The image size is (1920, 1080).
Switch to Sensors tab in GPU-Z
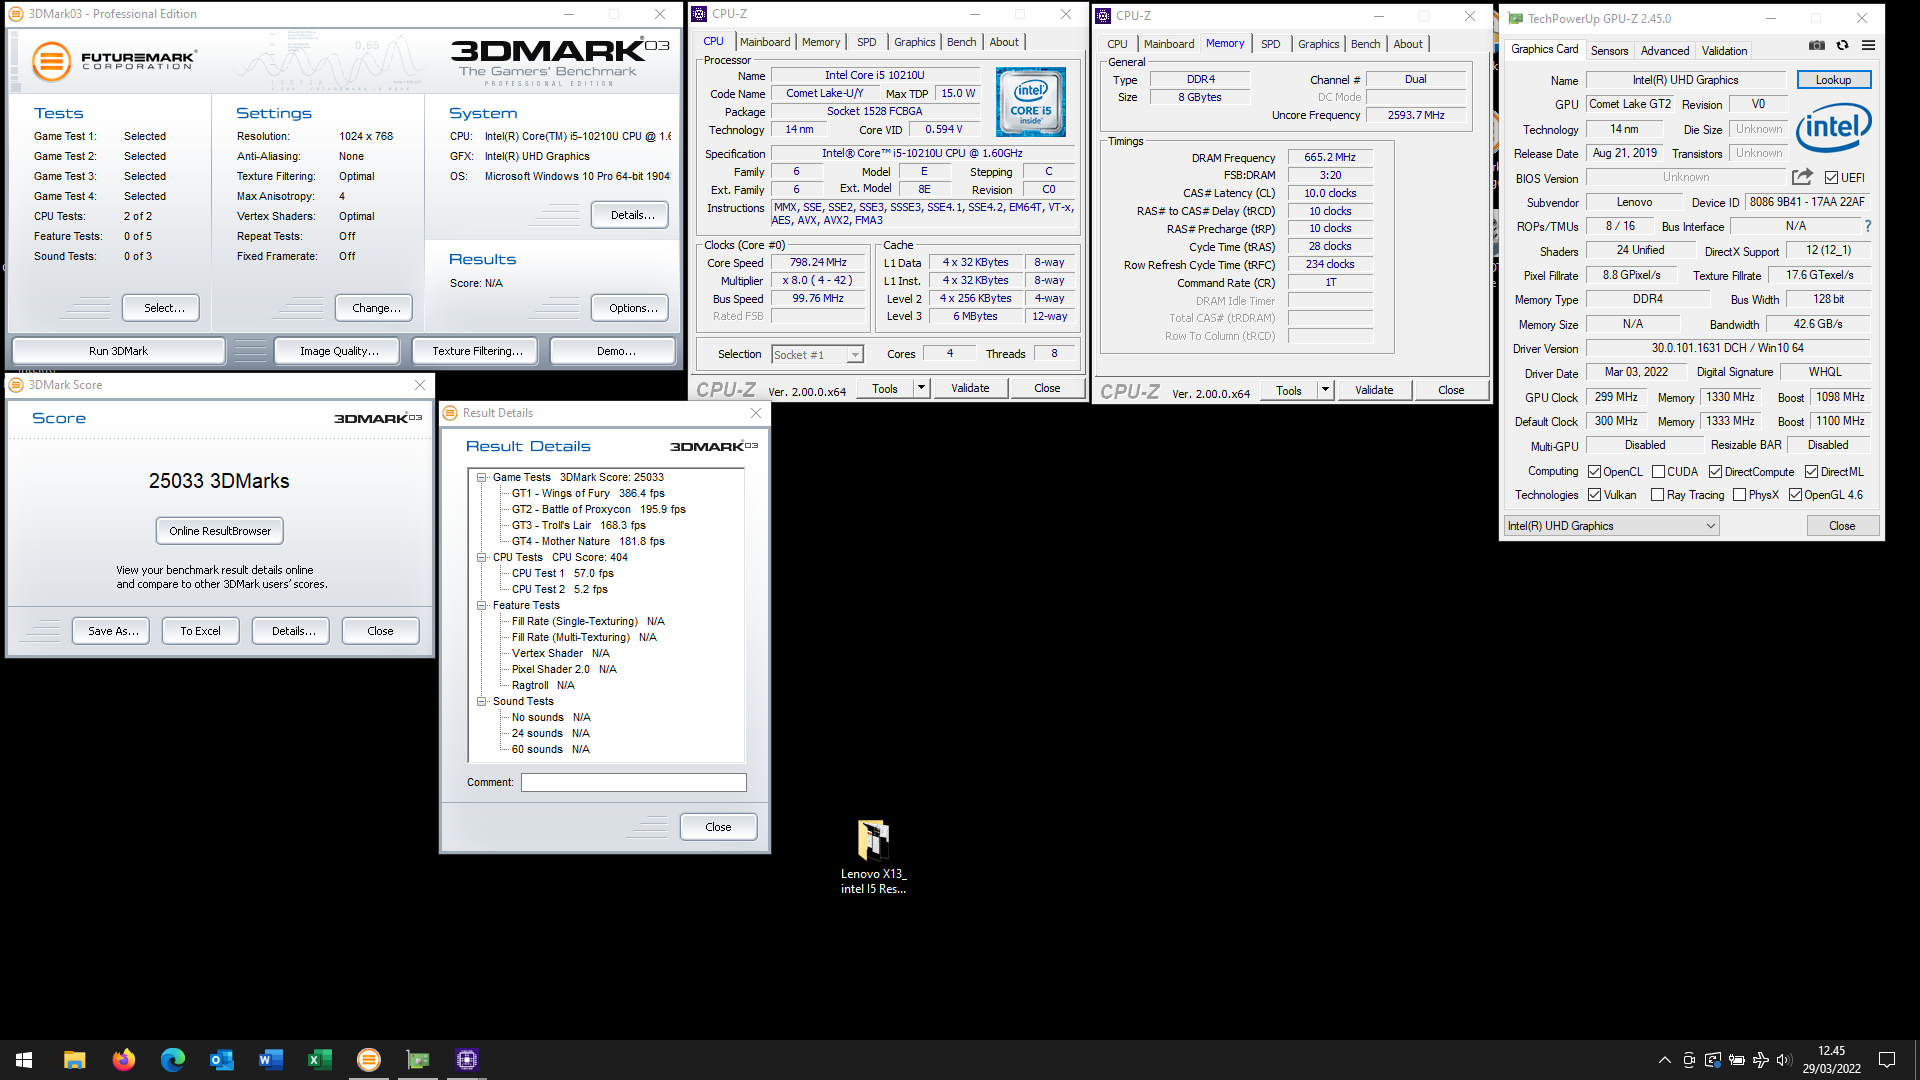click(x=1609, y=51)
